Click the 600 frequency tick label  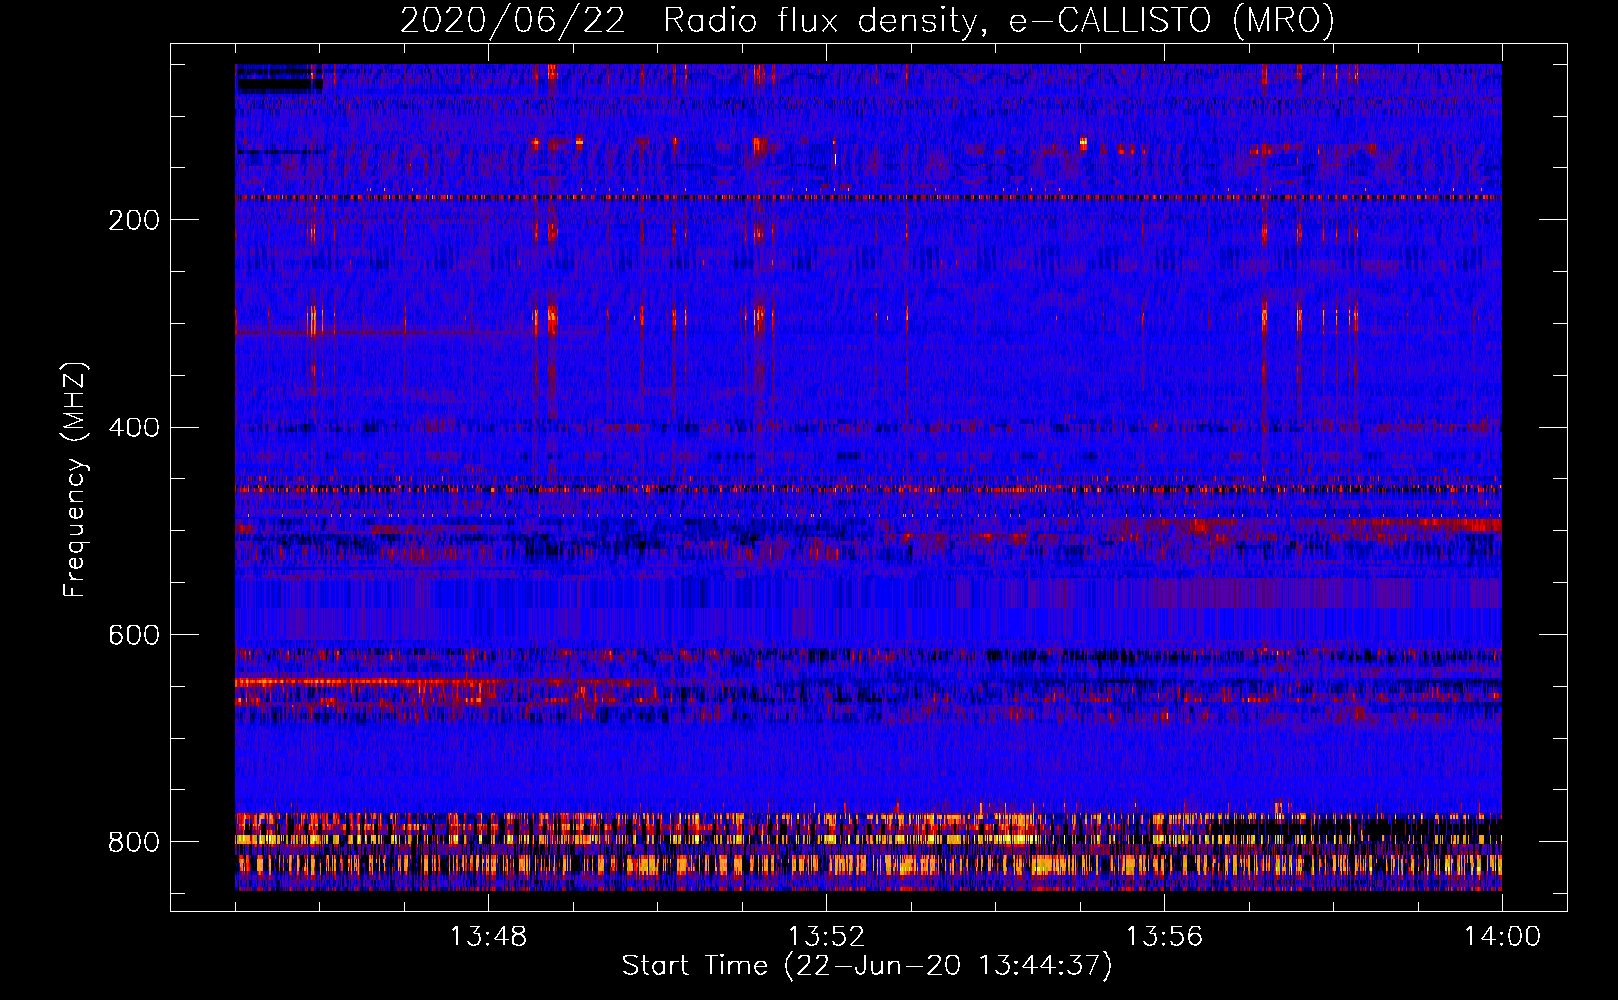tap(133, 636)
